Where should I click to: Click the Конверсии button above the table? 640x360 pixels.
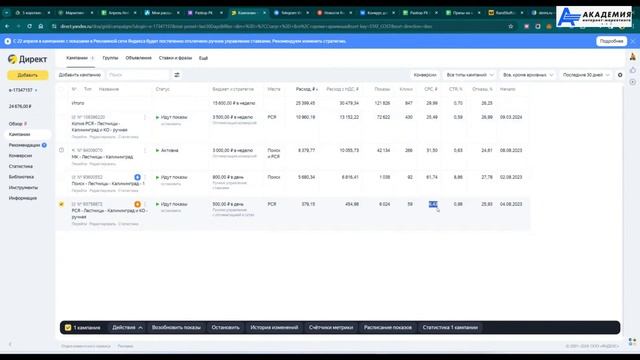click(x=425, y=75)
